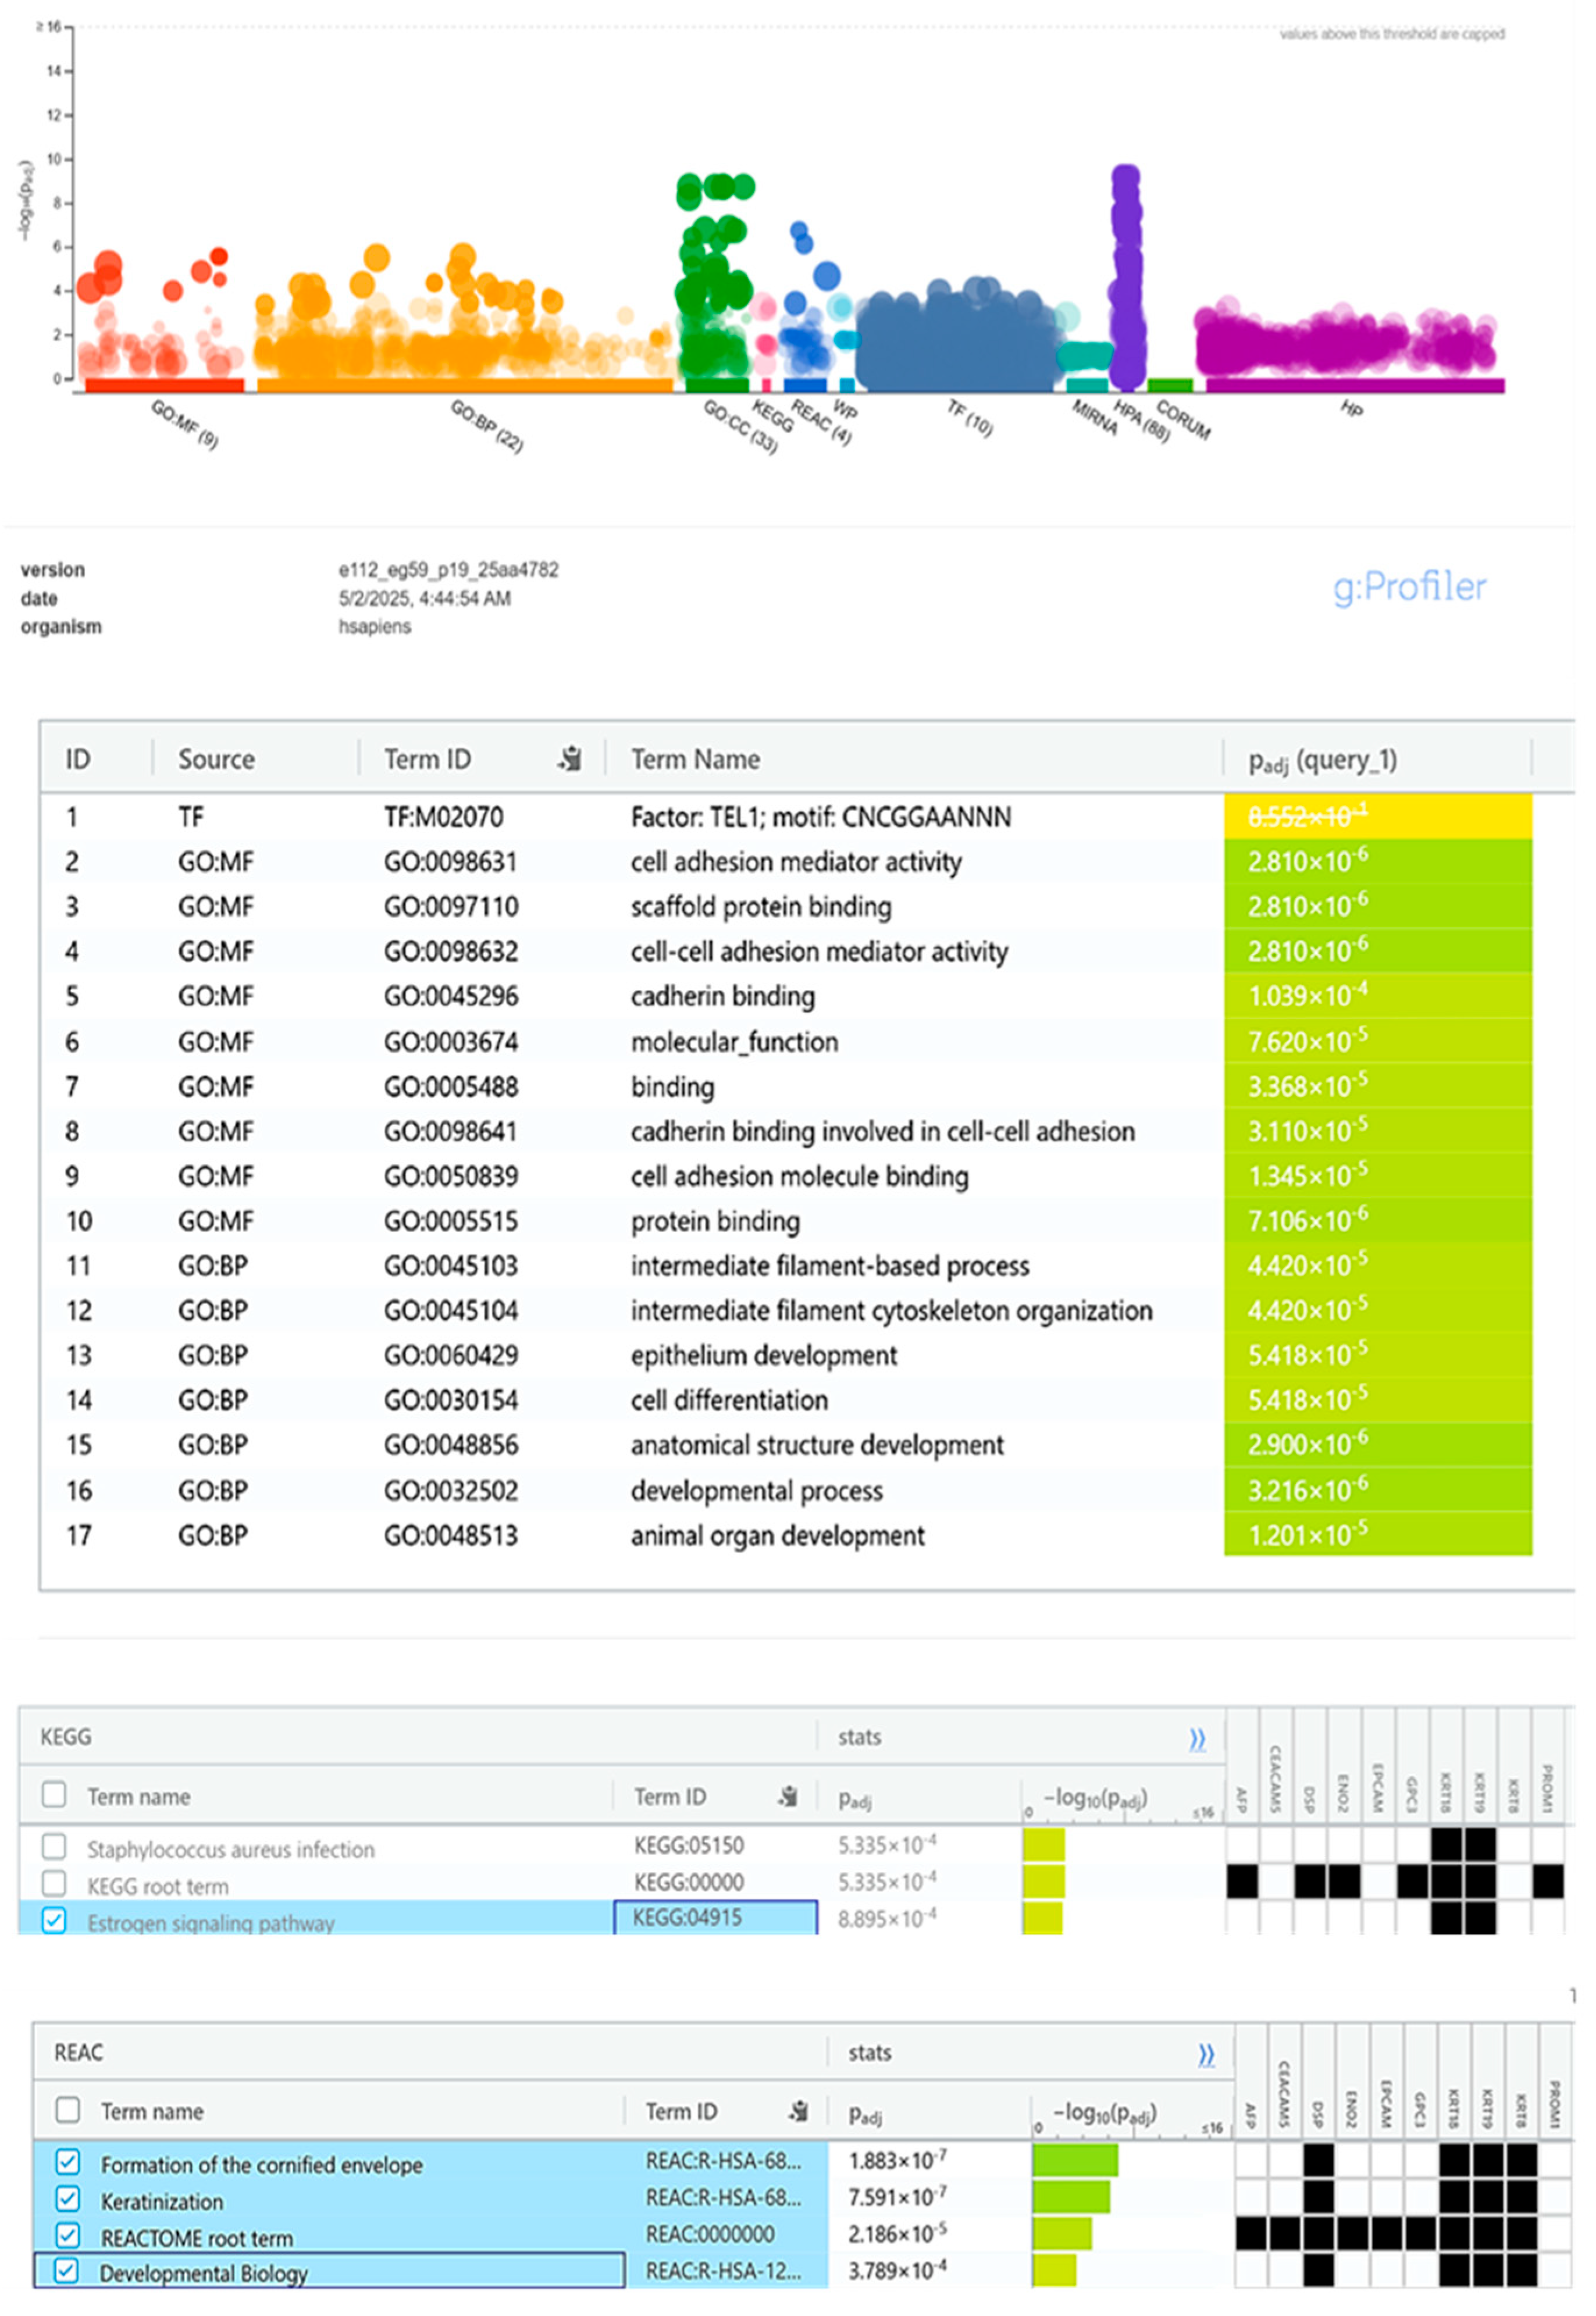Uncheck Formation of the cornified envelope checkbox

(x=67, y=2162)
